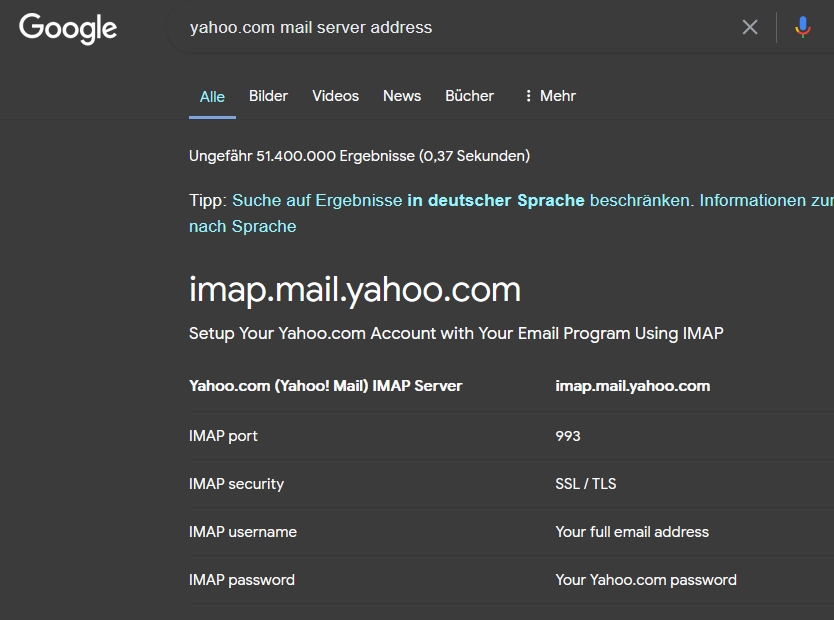
Task: Show the Bücher results tab
Action: [469, 96]
